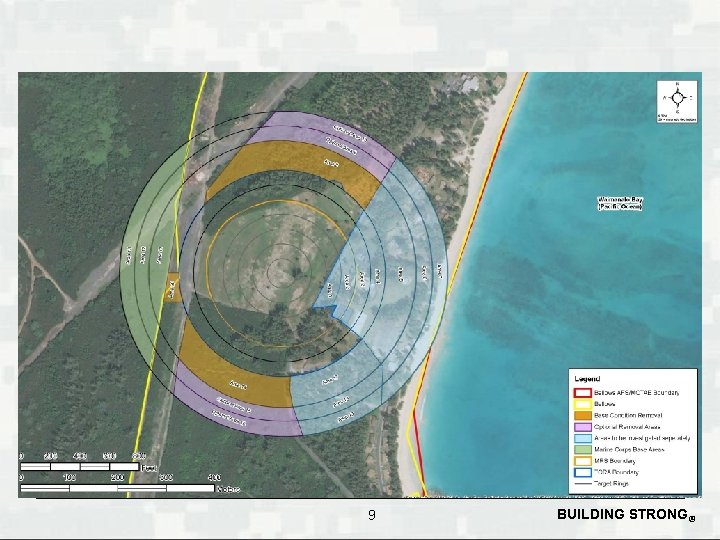Click the center of the target rings
Viewport: 720px width, 540px height.
[x=281, y=272]
